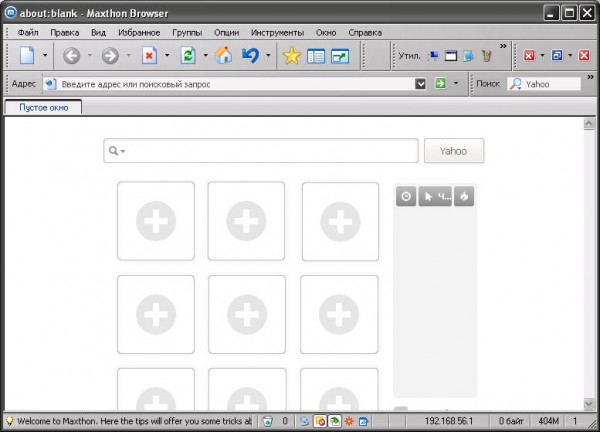
Task: Click the Yahoo search button on page
Action: pyautogui.click(x=454, y=151)
